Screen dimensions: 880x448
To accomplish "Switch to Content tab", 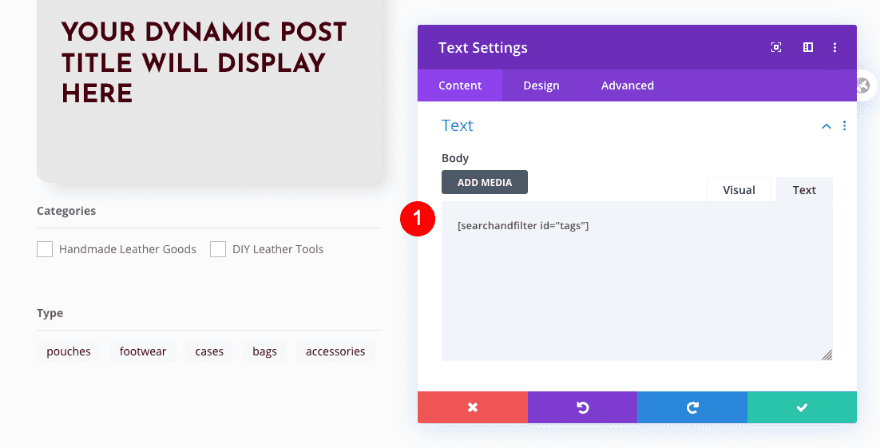I will (x=460, y=85).
